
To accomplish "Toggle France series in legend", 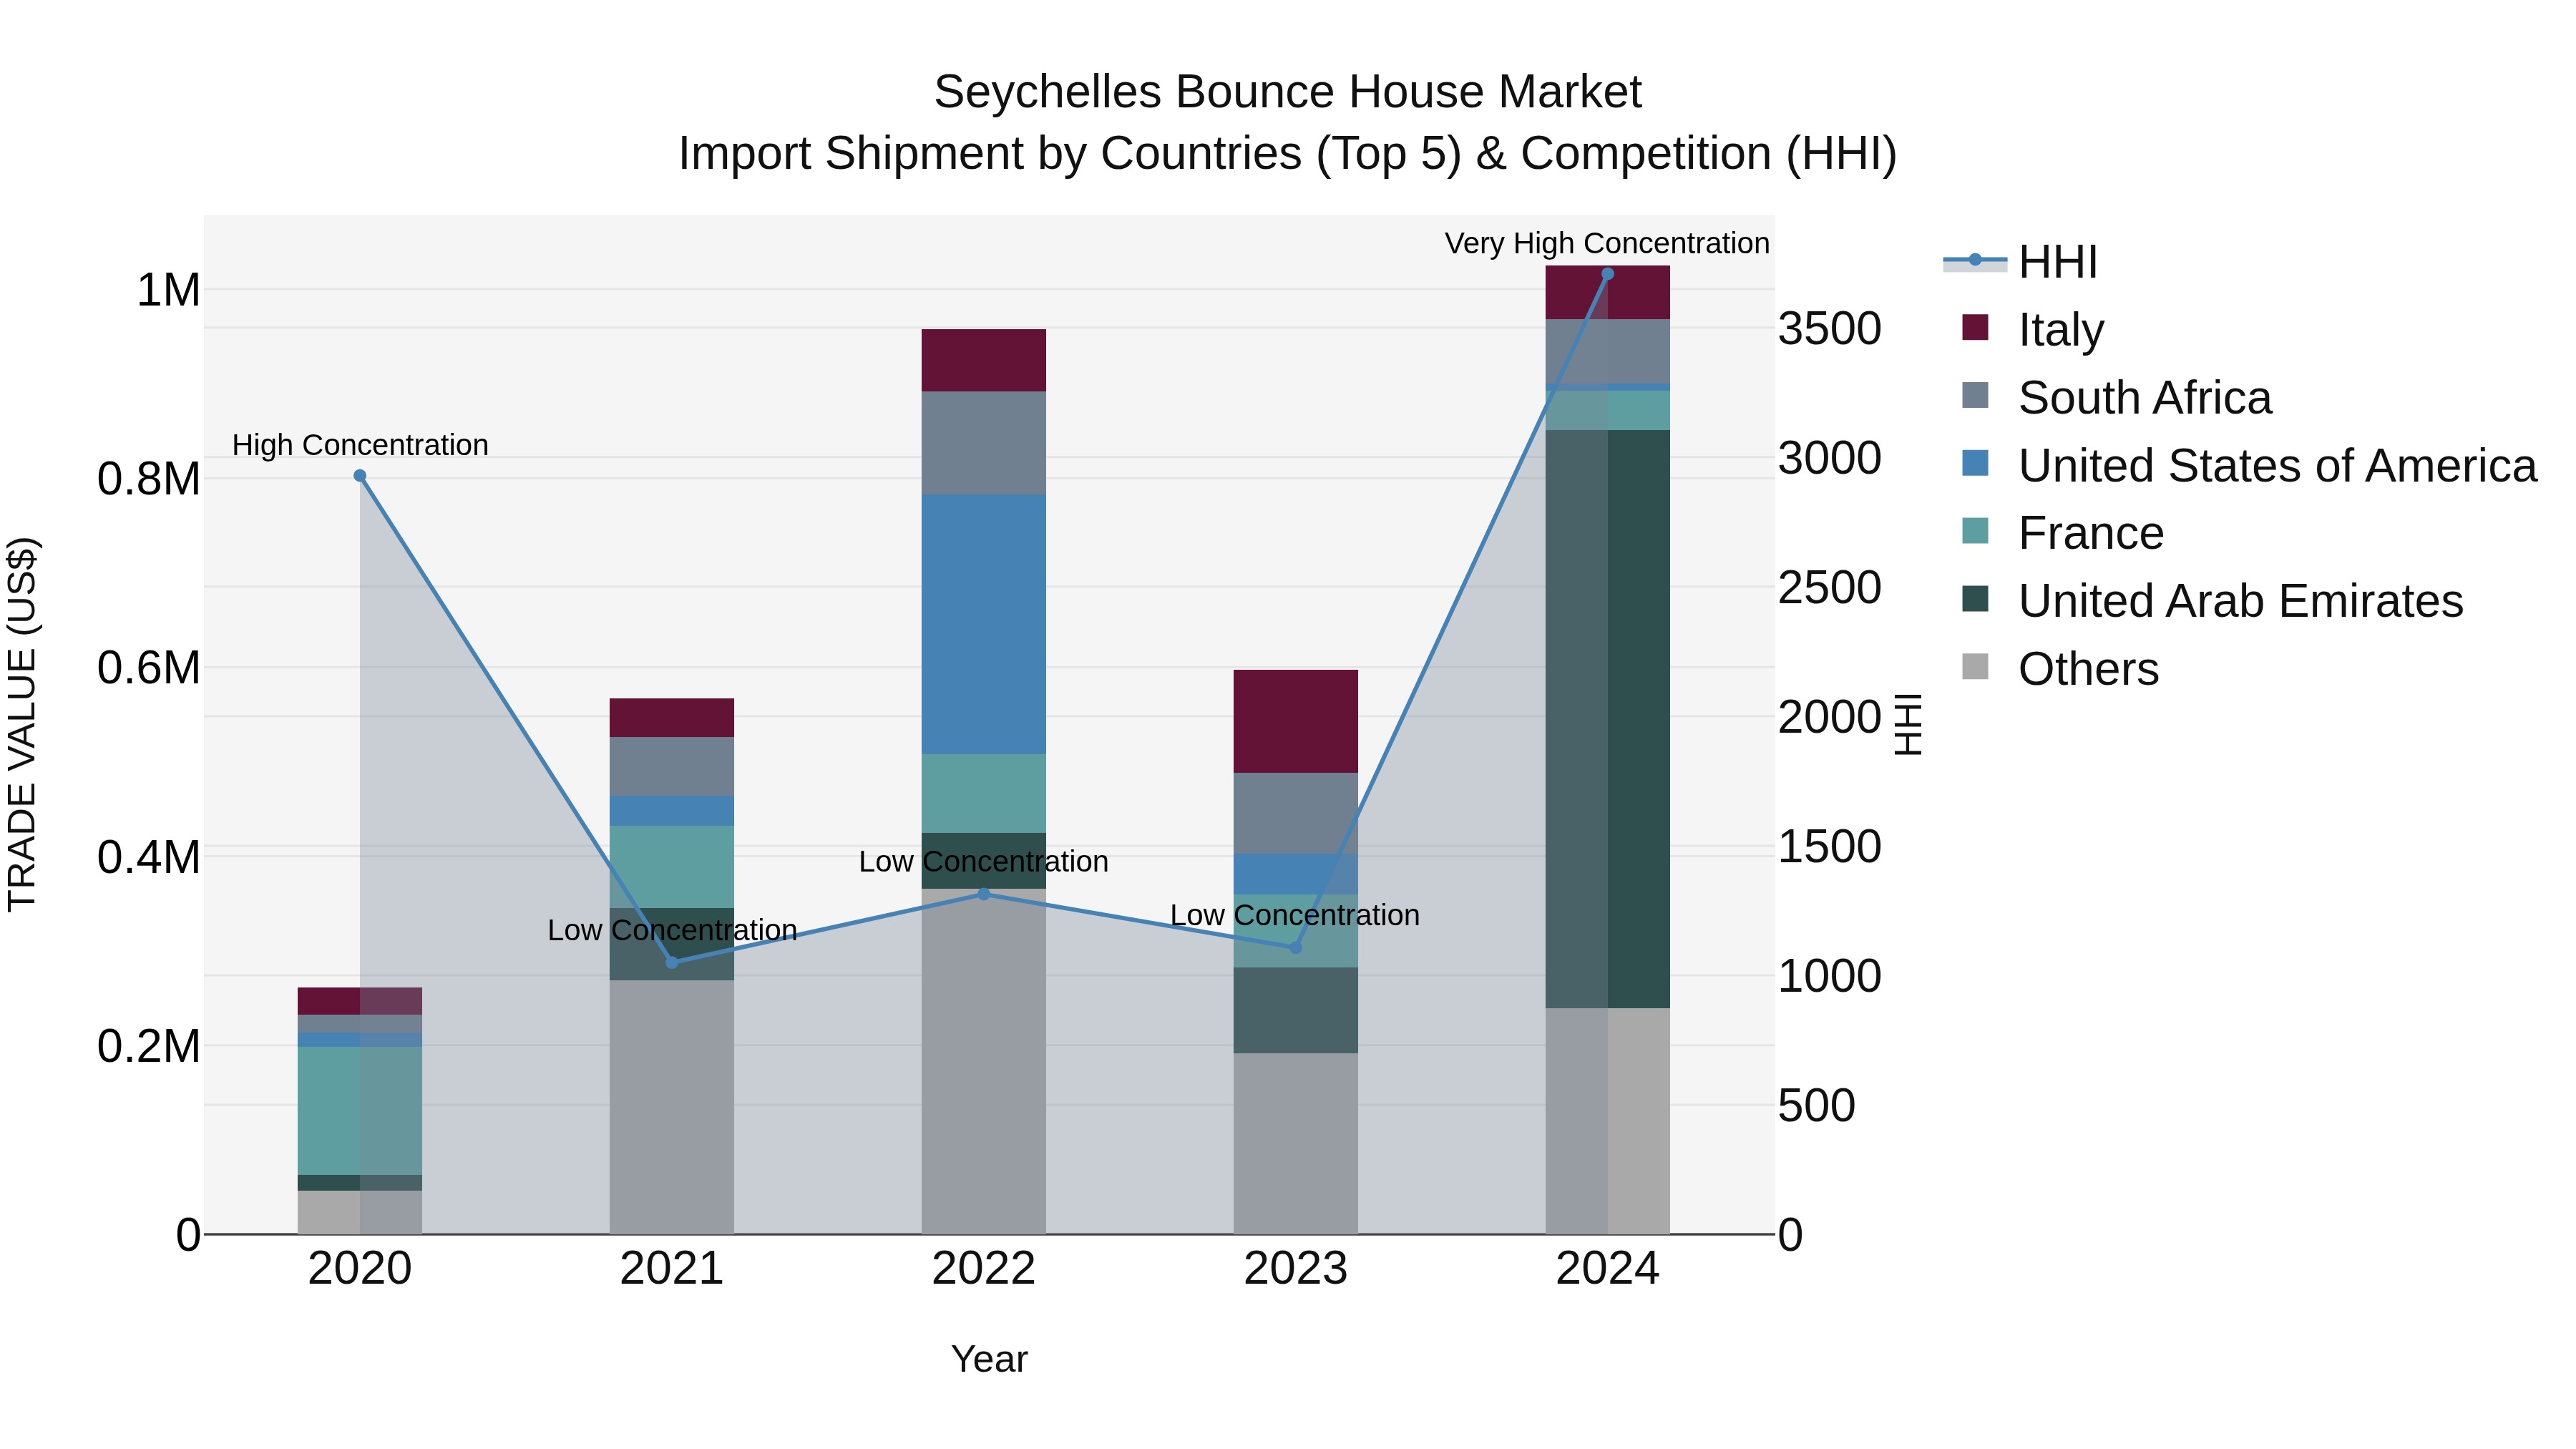I will pos(2063,533).
